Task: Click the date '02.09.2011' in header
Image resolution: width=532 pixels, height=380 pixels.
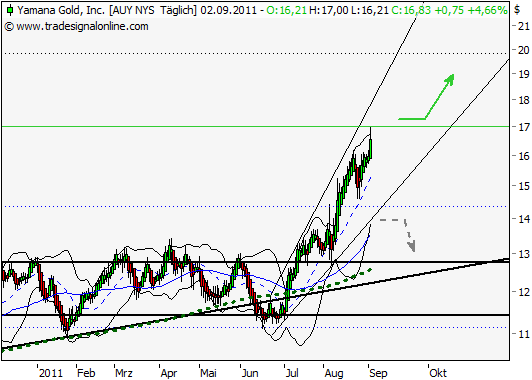Action: pos(229,11)
